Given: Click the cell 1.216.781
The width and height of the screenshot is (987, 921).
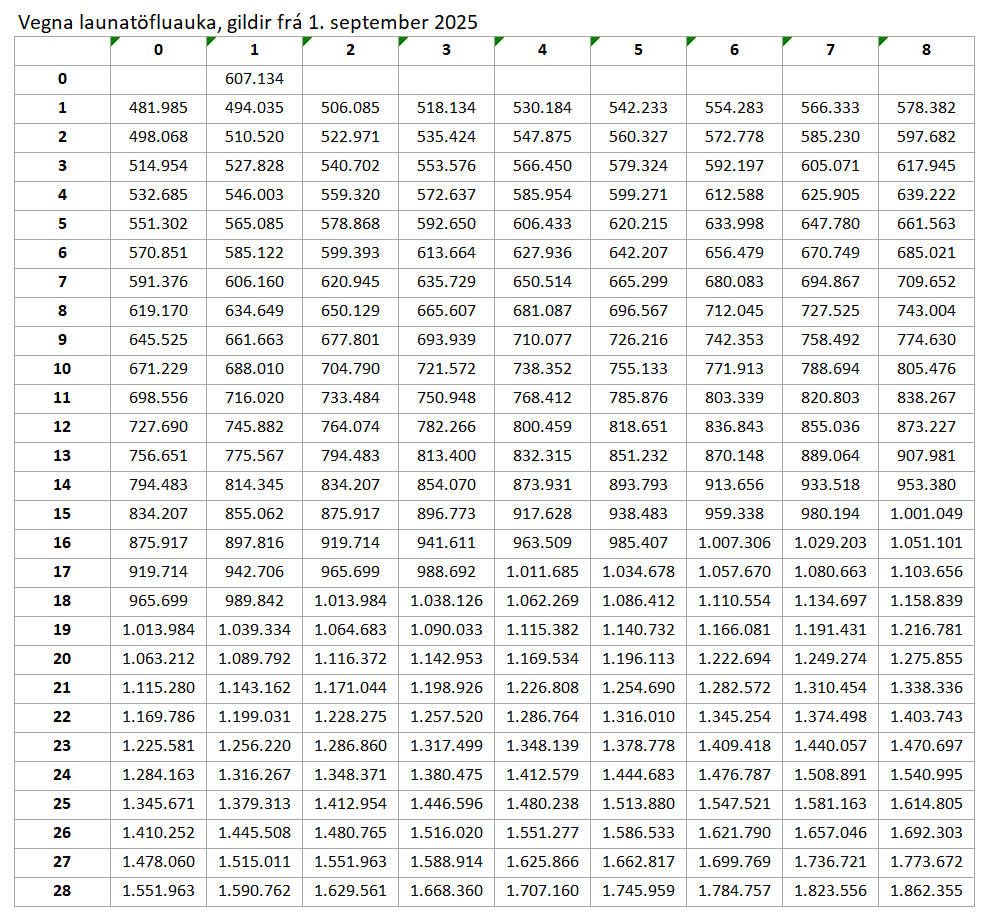Looking at the screenshot, I should pyautogui.click(x=927, y=630).
